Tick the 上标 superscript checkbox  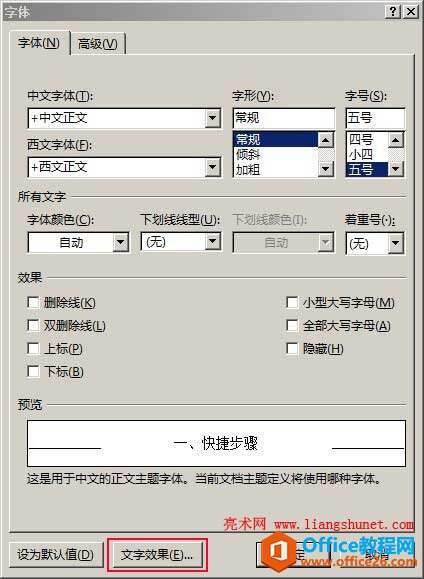(x=33, y=348)
